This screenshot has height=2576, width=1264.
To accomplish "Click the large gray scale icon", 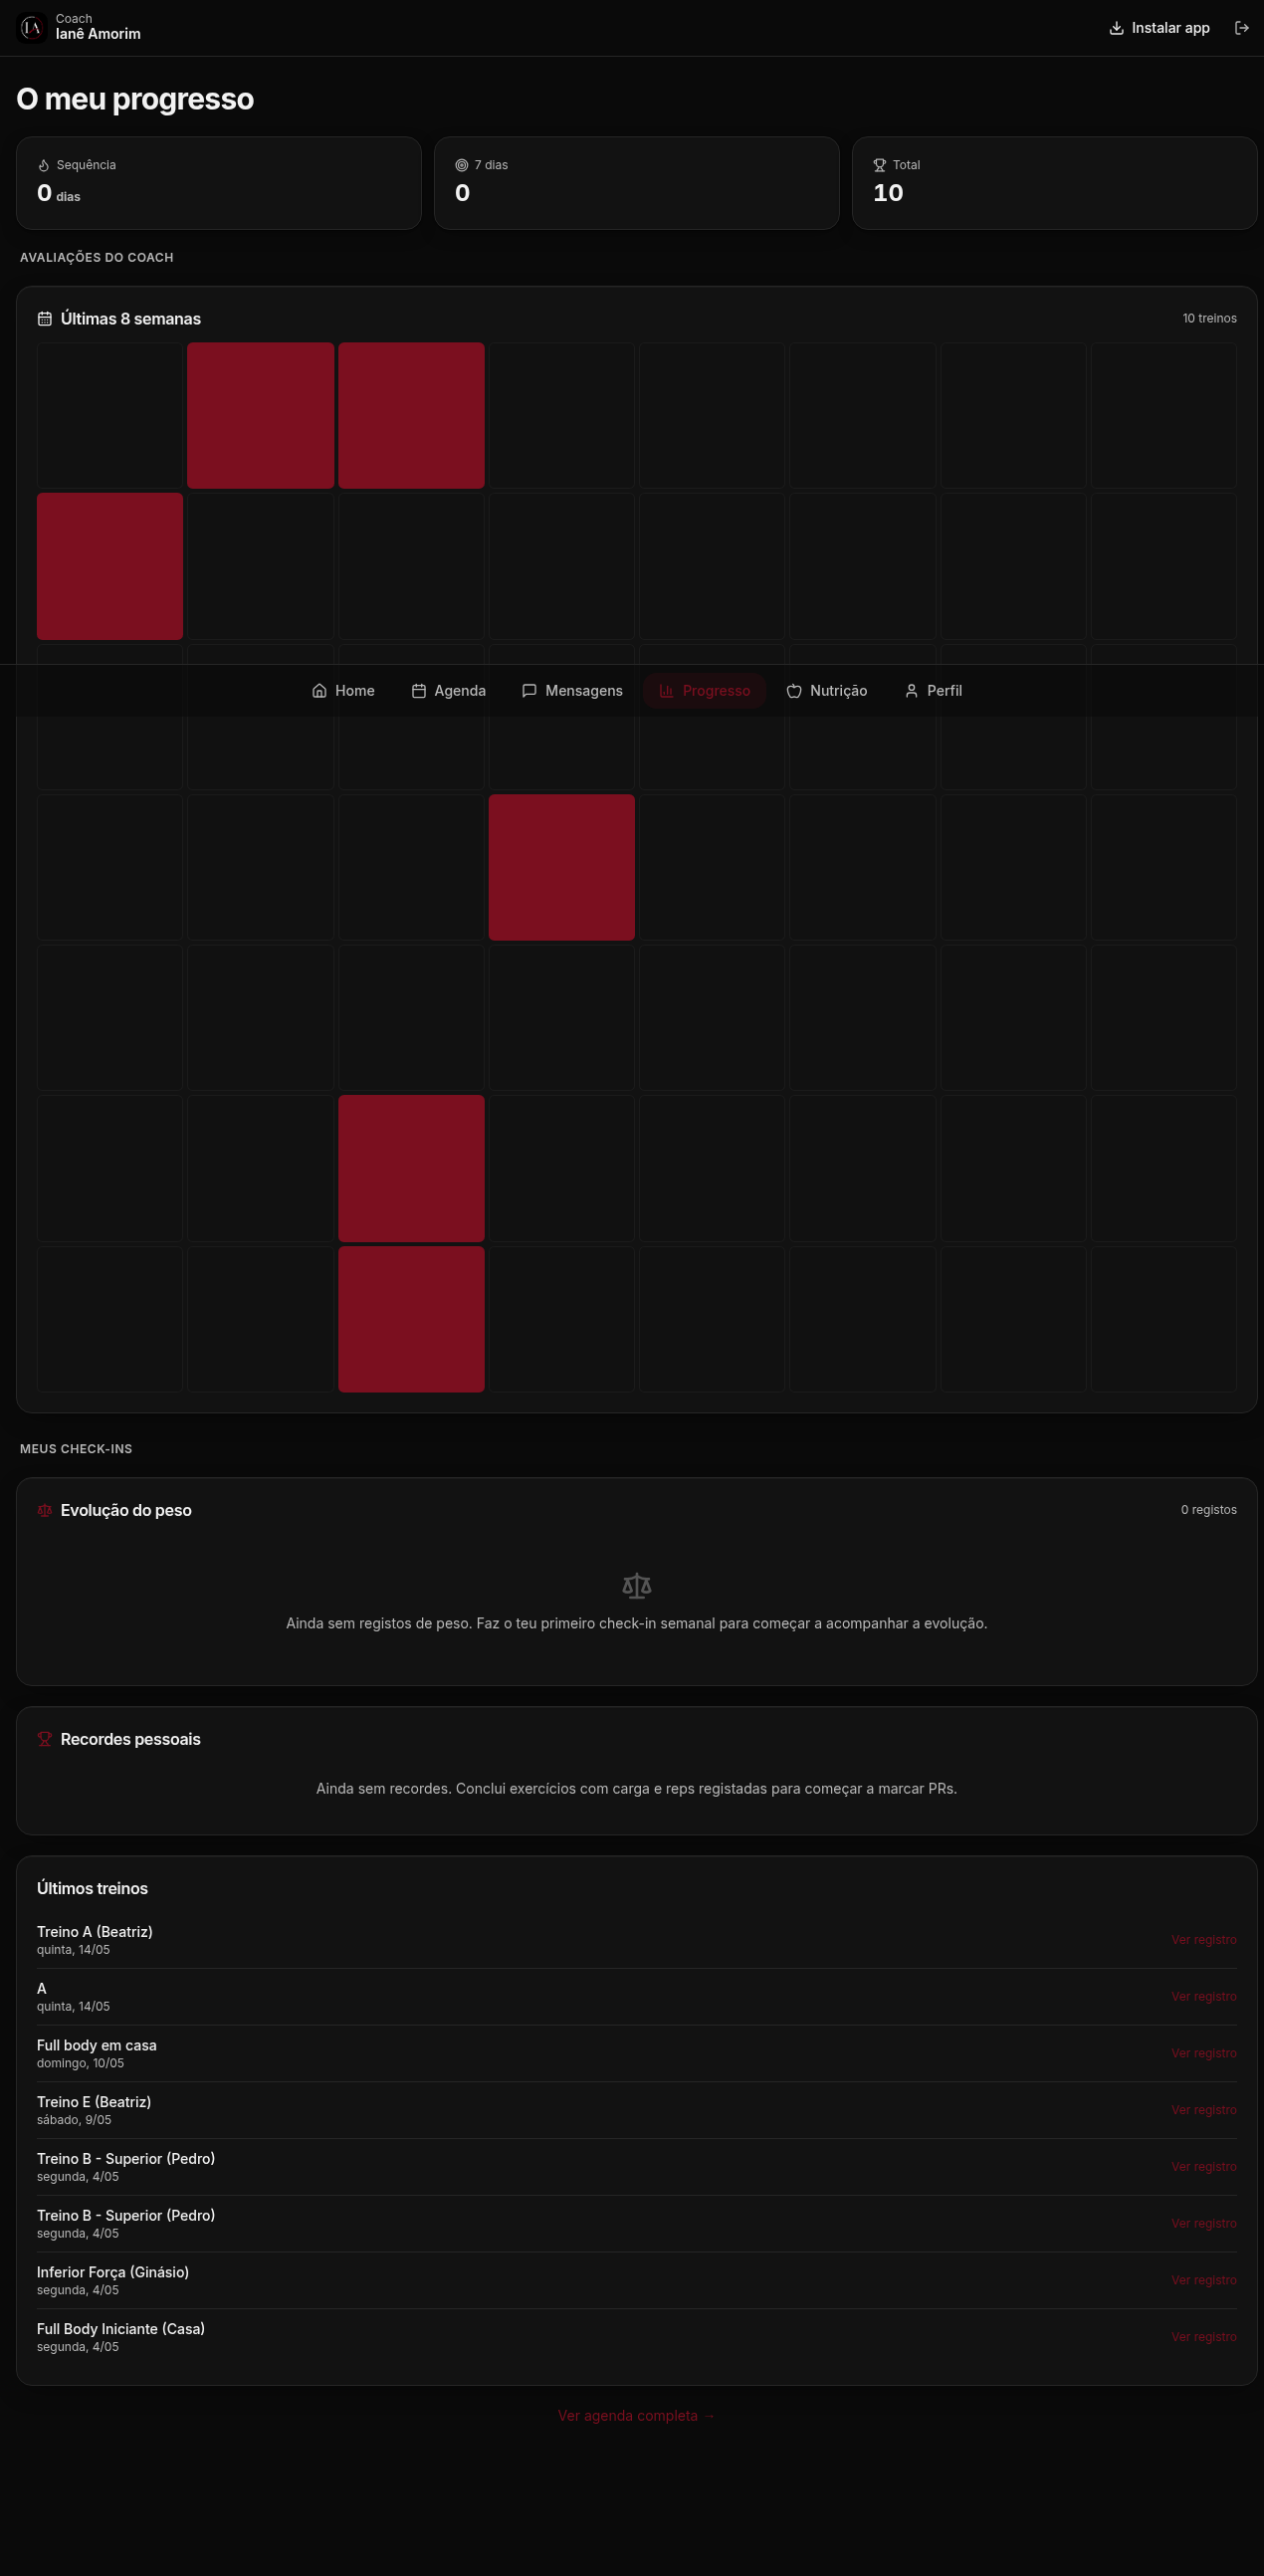I will pos(637,1585).
